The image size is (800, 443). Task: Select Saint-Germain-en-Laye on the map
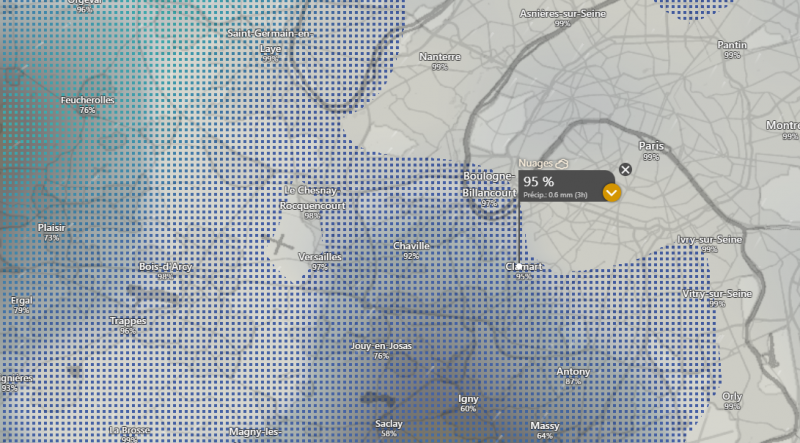(x=270, y=41)
